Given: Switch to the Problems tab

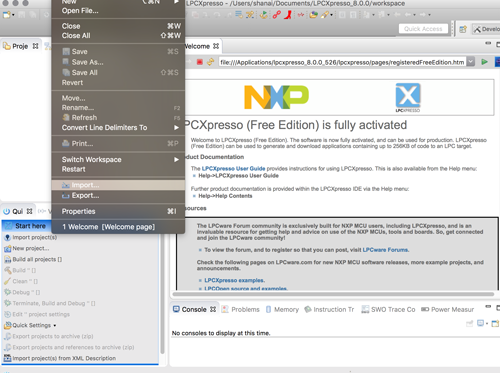Looking at the screenshot, I should pos(241,309).
